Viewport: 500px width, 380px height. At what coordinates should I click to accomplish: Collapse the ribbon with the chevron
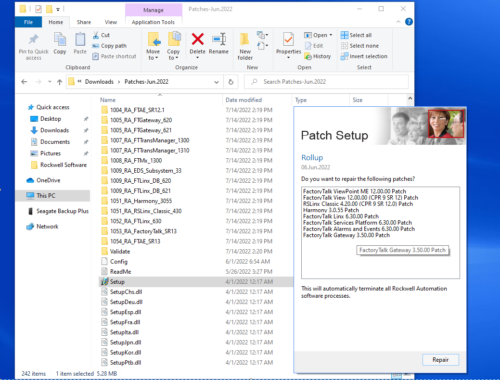(398, 22)
